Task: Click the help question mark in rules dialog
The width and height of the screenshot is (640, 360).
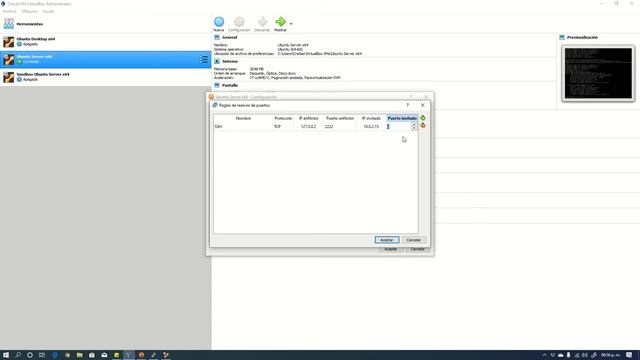Action: point(407,105)
